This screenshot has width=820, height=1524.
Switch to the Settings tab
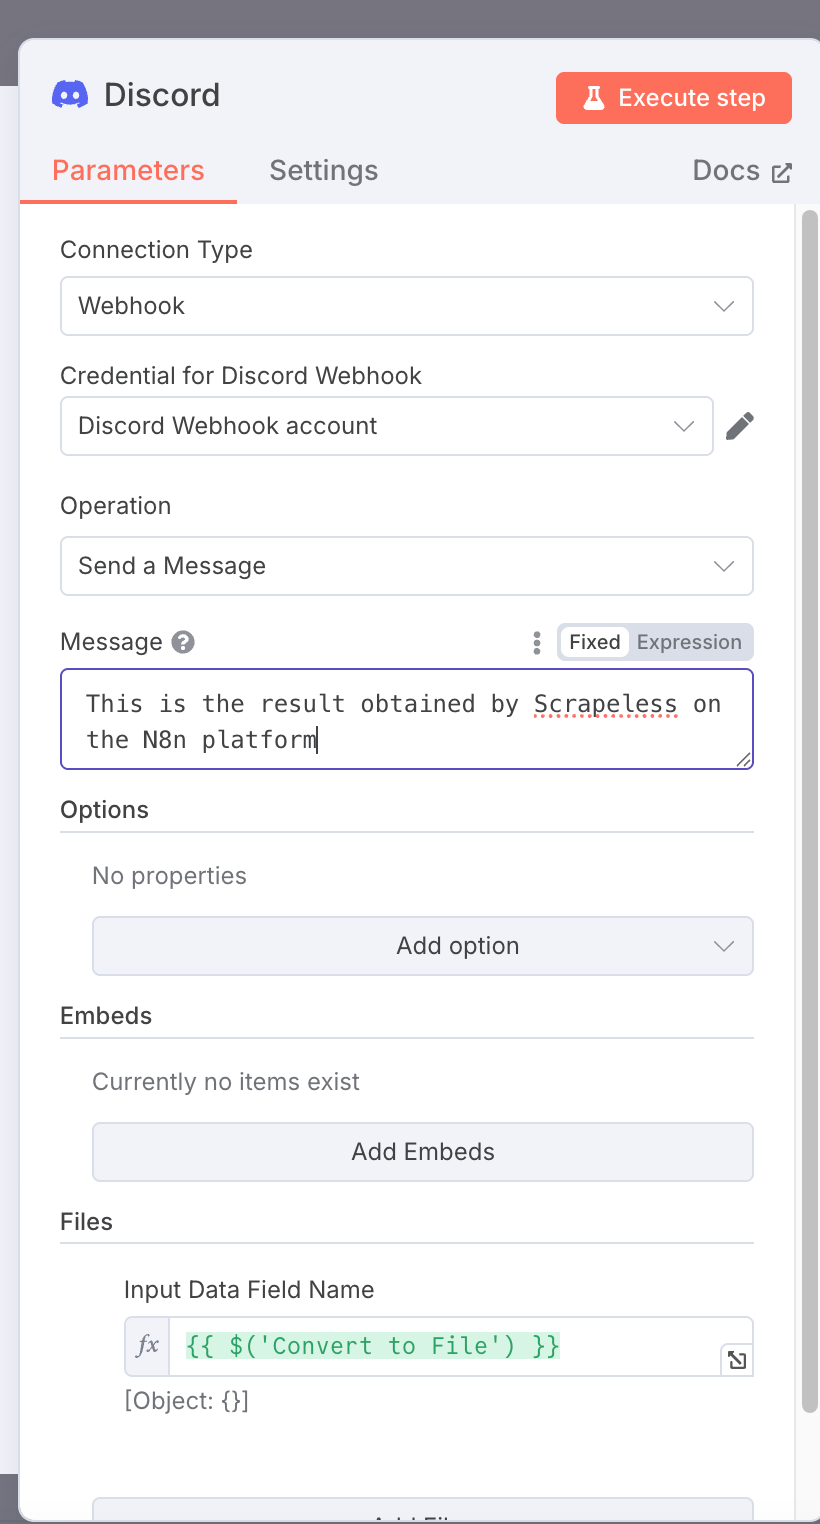coord(323,171)
